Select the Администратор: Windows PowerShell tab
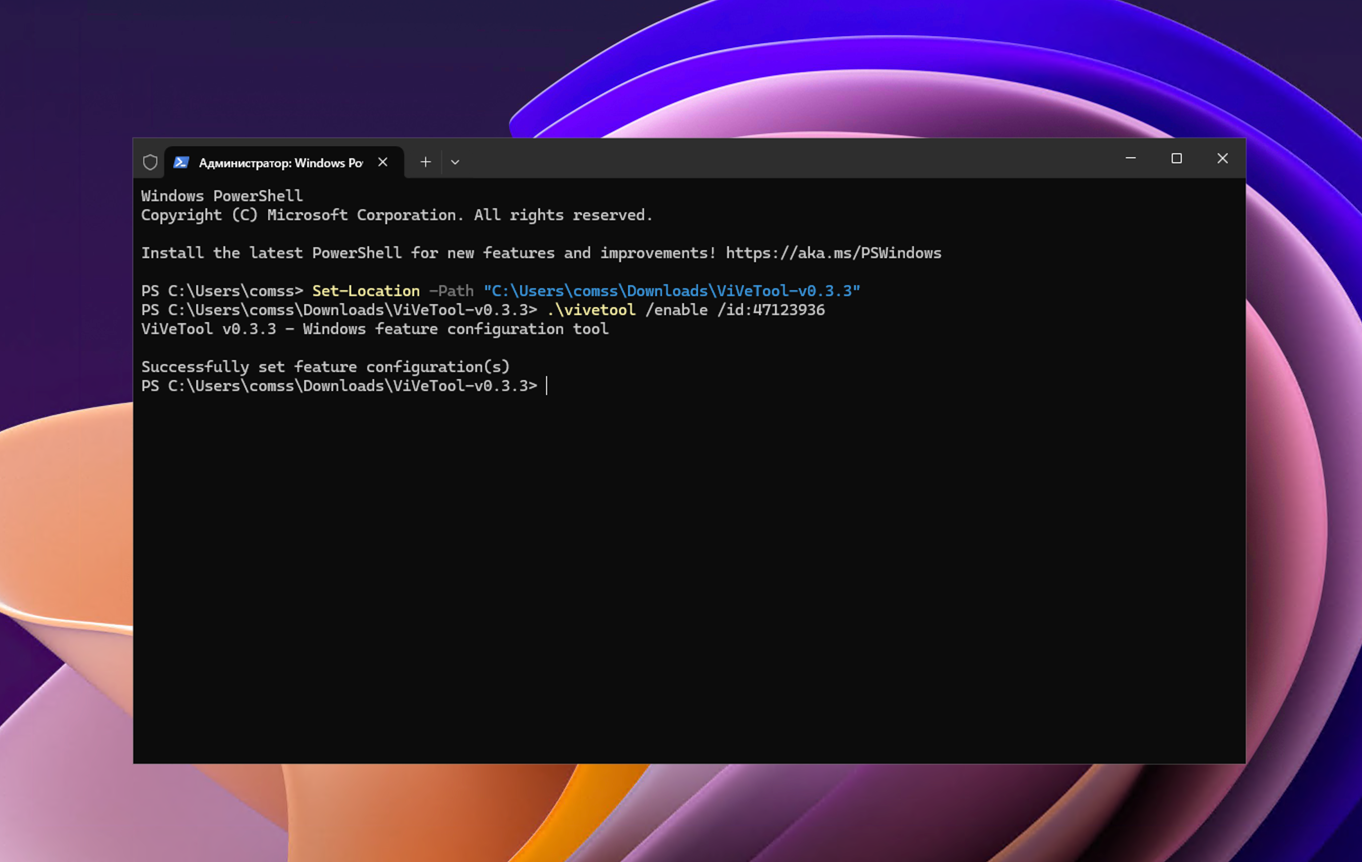 [x=284, y=162]
